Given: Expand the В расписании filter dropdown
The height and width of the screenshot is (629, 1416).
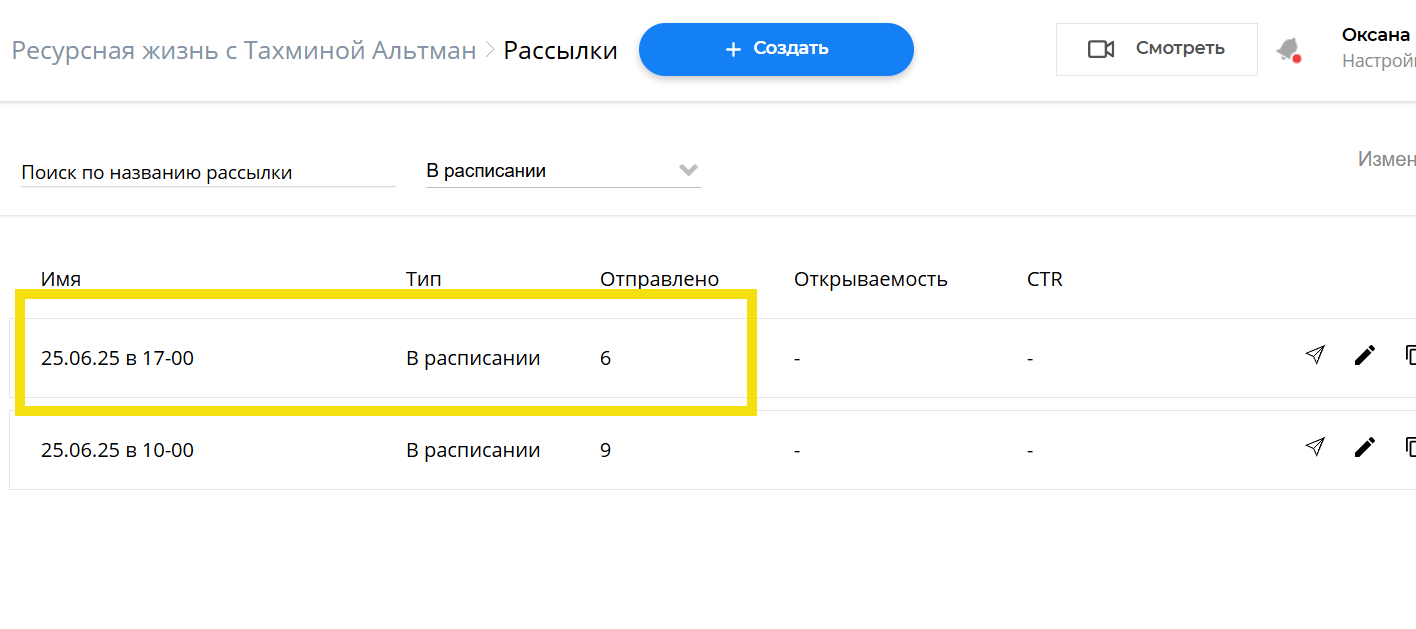Looking at the screenshot, I should (x=563, y=171).
